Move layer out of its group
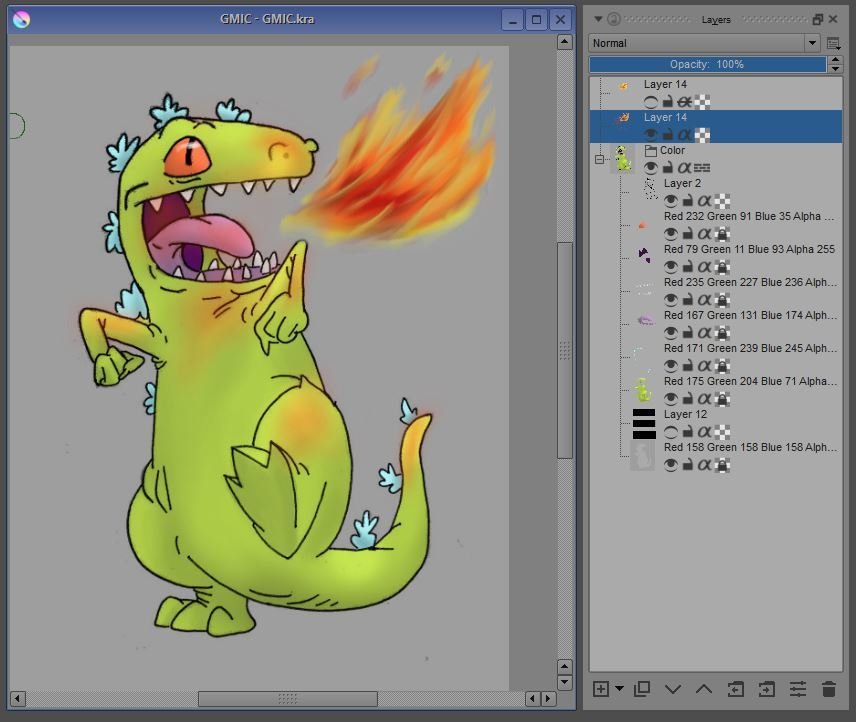Viewport: 856px width, 722px height. point(735,689)
